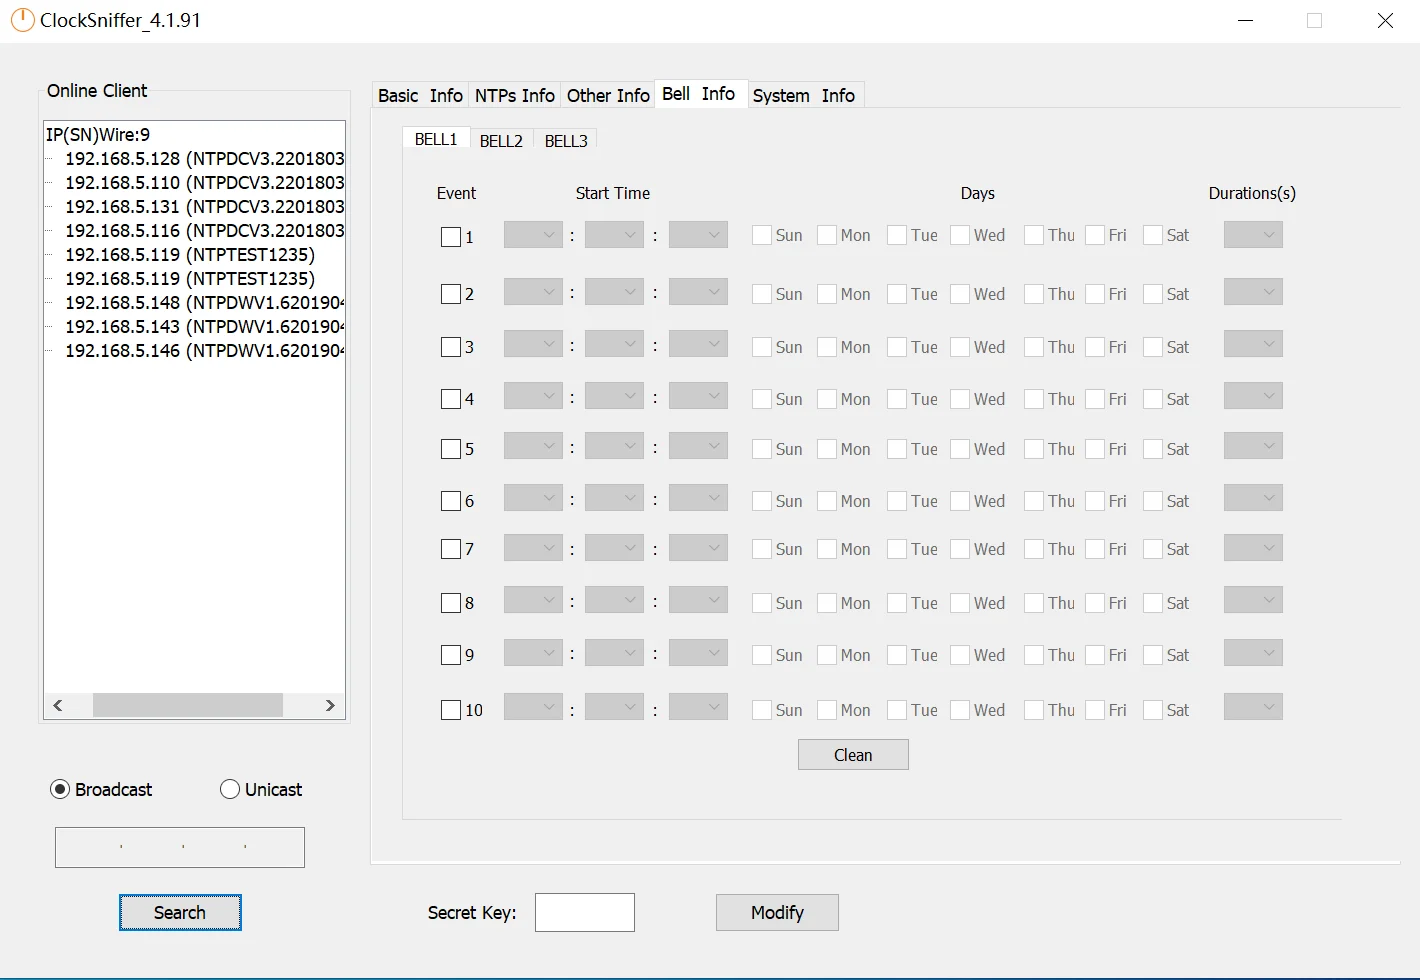Open the Event 1 Durations dropdown

click(x=1253, y=236)
